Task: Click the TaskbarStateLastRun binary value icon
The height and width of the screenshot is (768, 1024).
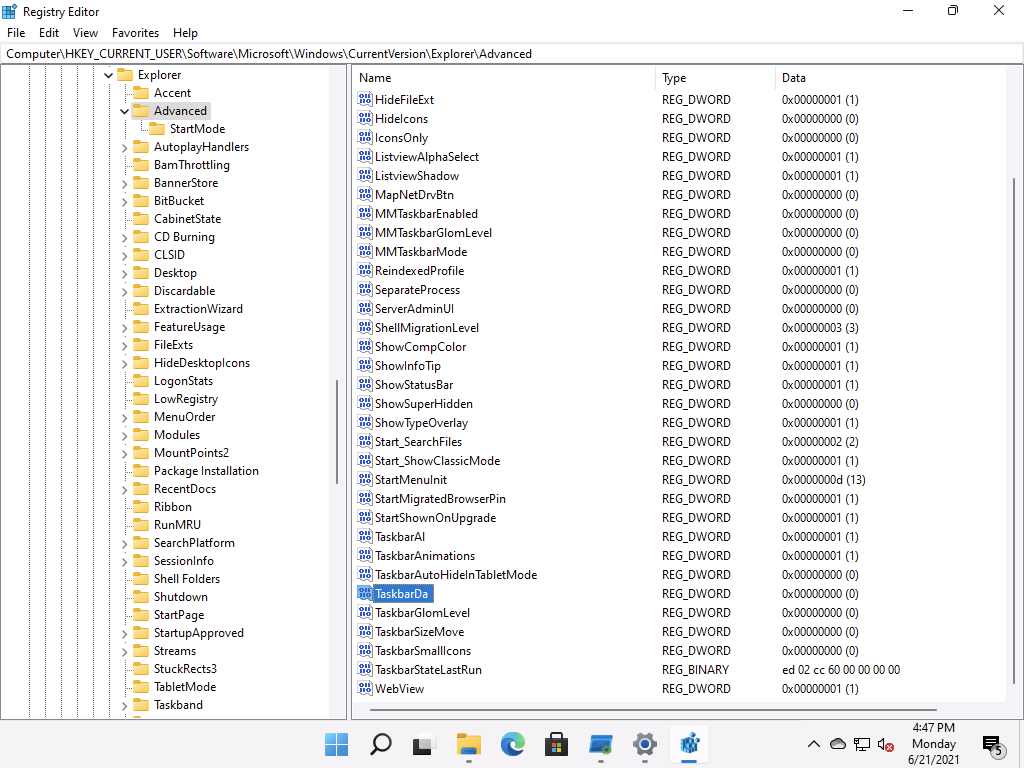Action: (365, 670)
